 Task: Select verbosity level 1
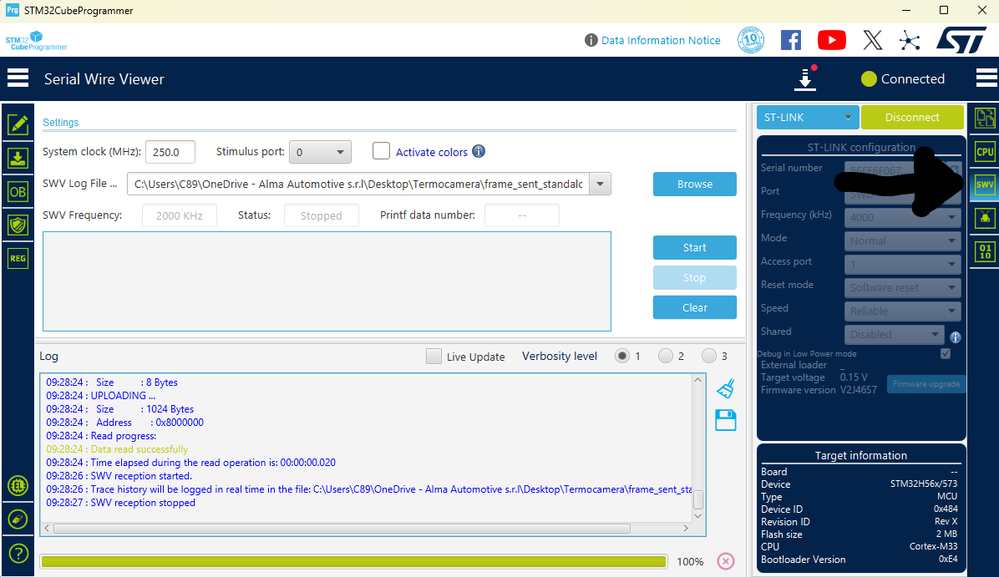point(622,356)
